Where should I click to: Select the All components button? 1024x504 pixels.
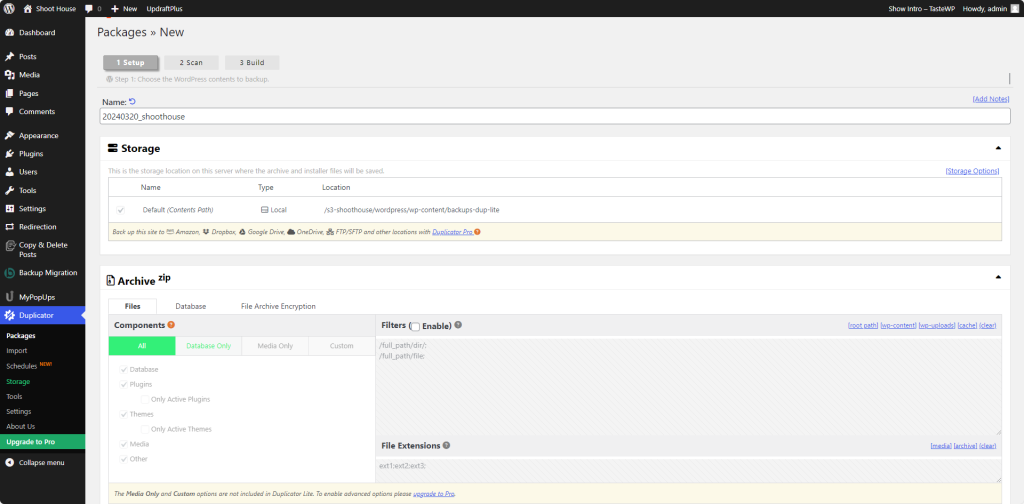point(142,346)
